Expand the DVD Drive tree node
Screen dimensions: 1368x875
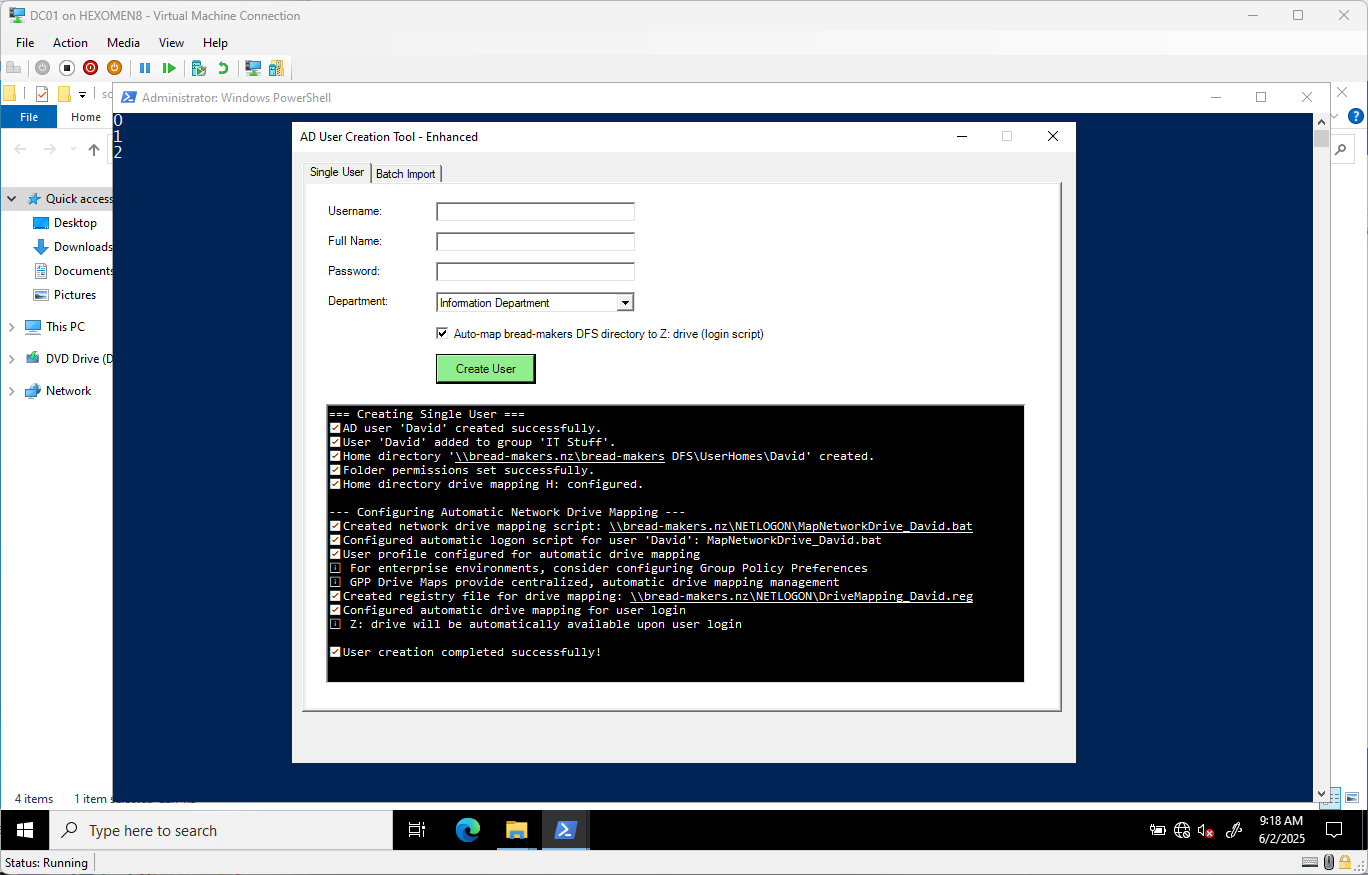[12, 359]
